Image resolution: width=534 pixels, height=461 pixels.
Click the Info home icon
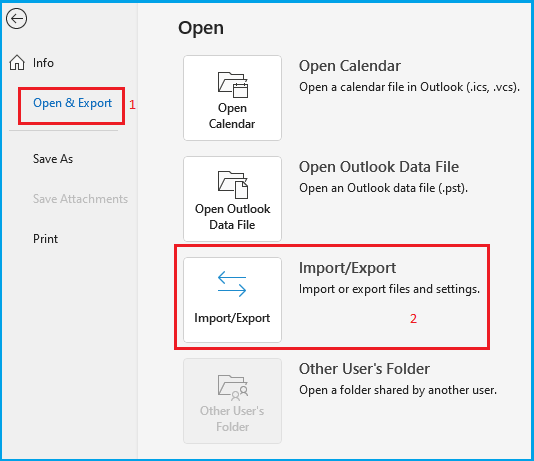point(17,63)
